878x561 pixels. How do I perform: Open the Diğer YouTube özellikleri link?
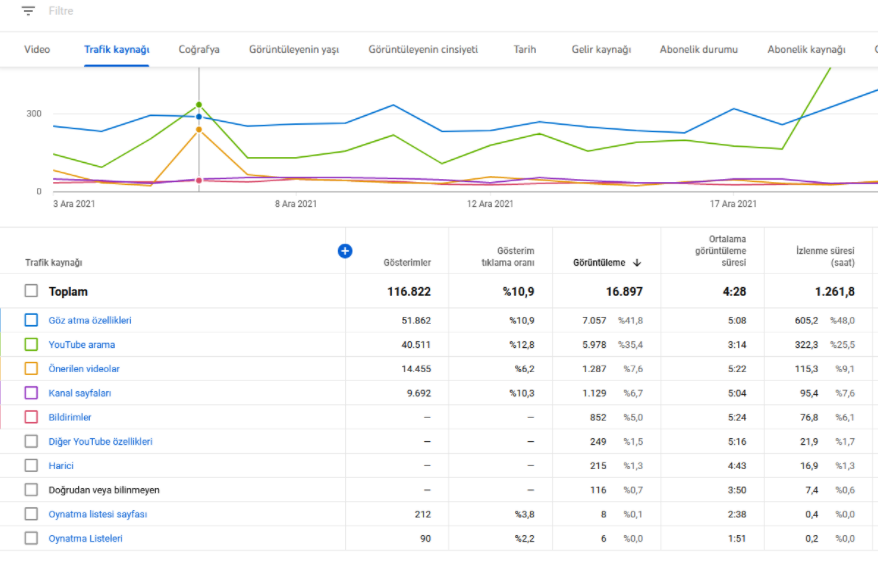(100, 441)
